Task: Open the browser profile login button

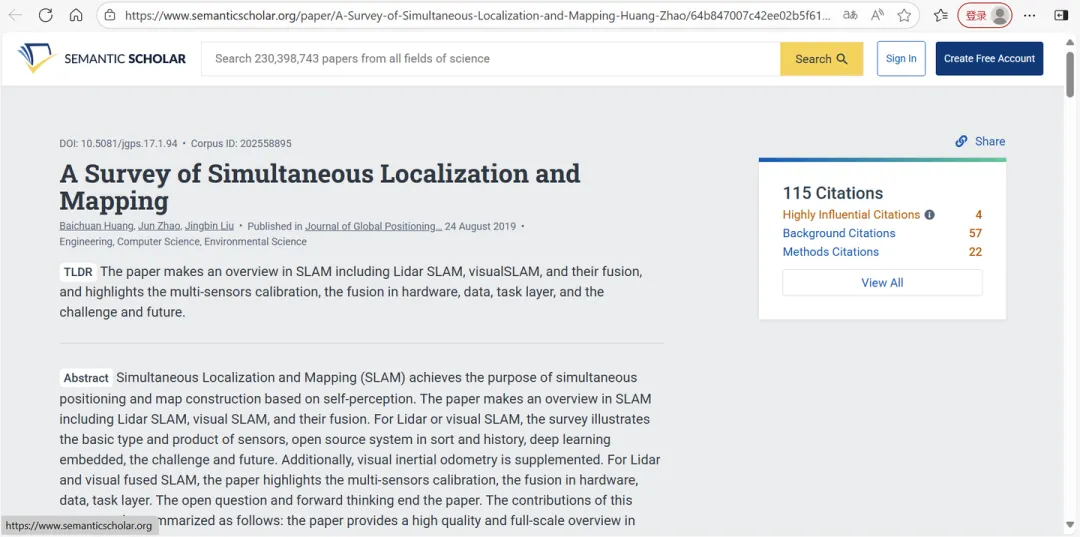Action: pos(985,15)
